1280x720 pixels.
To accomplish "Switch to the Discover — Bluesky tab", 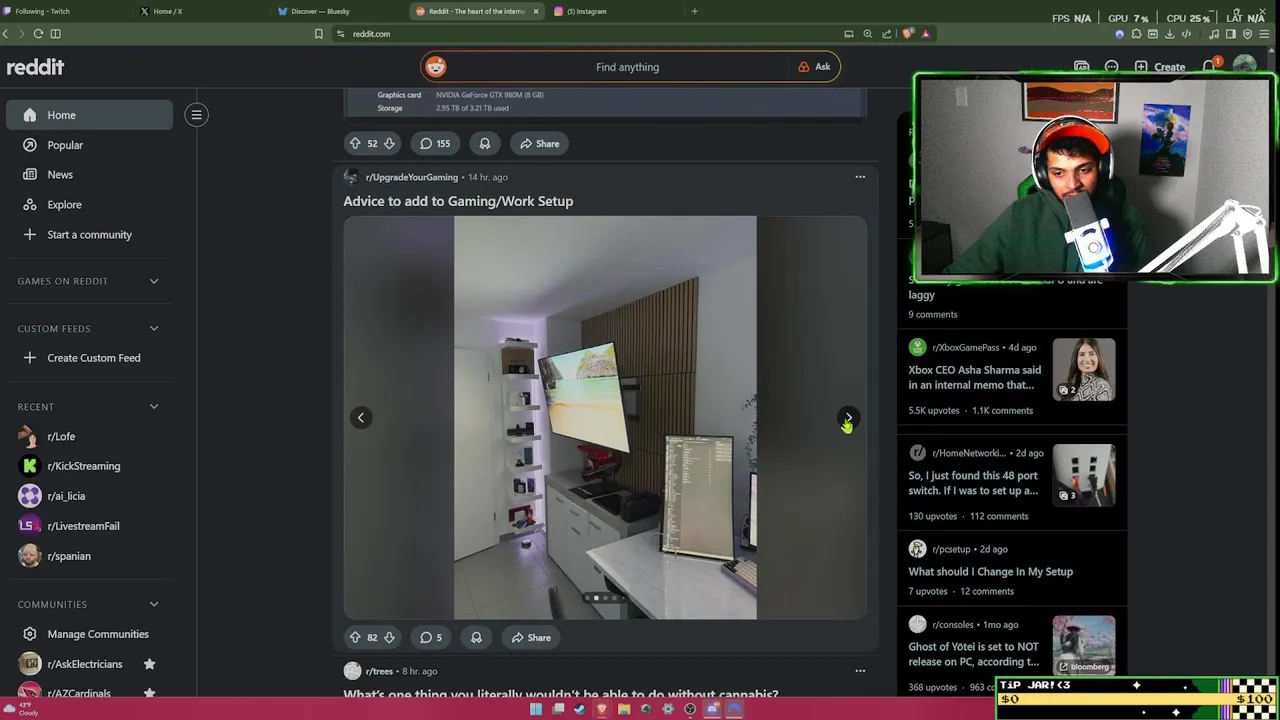I will [x=340, y=11].
